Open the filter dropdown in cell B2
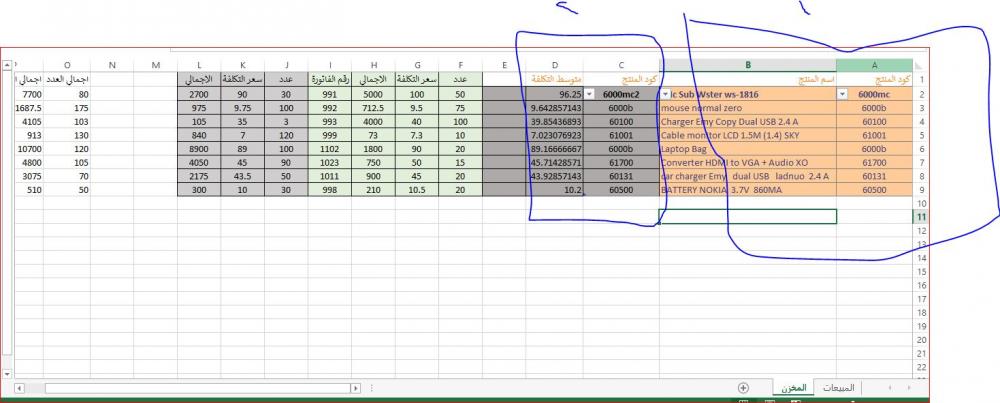 [666, 94]
